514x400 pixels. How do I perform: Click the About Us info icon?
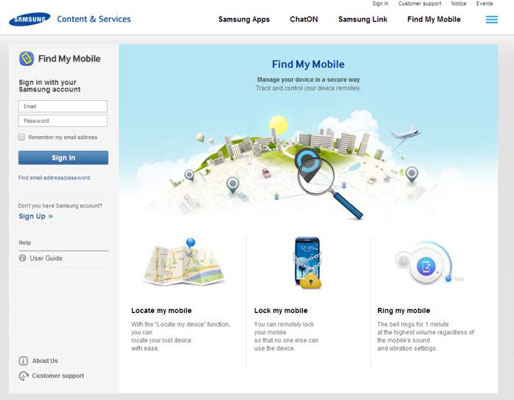[23, 361]
